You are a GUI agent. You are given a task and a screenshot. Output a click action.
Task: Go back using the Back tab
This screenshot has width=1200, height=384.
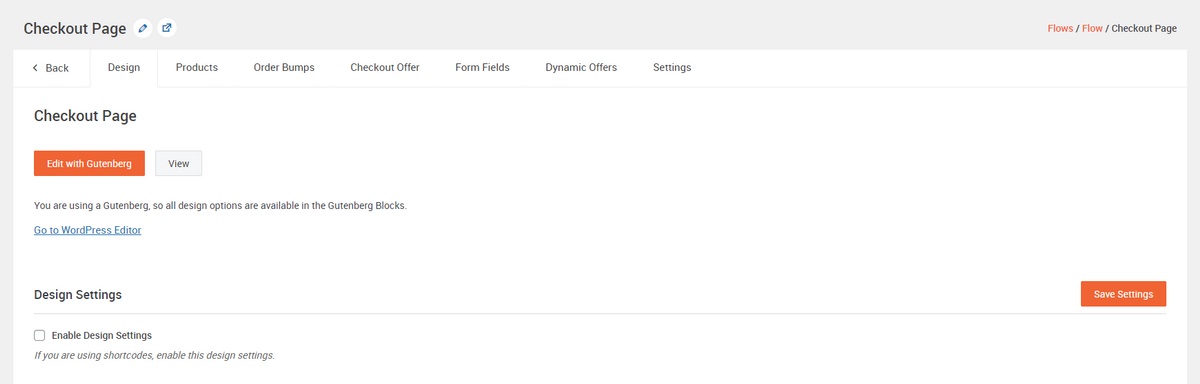click(x=51, y=68)
